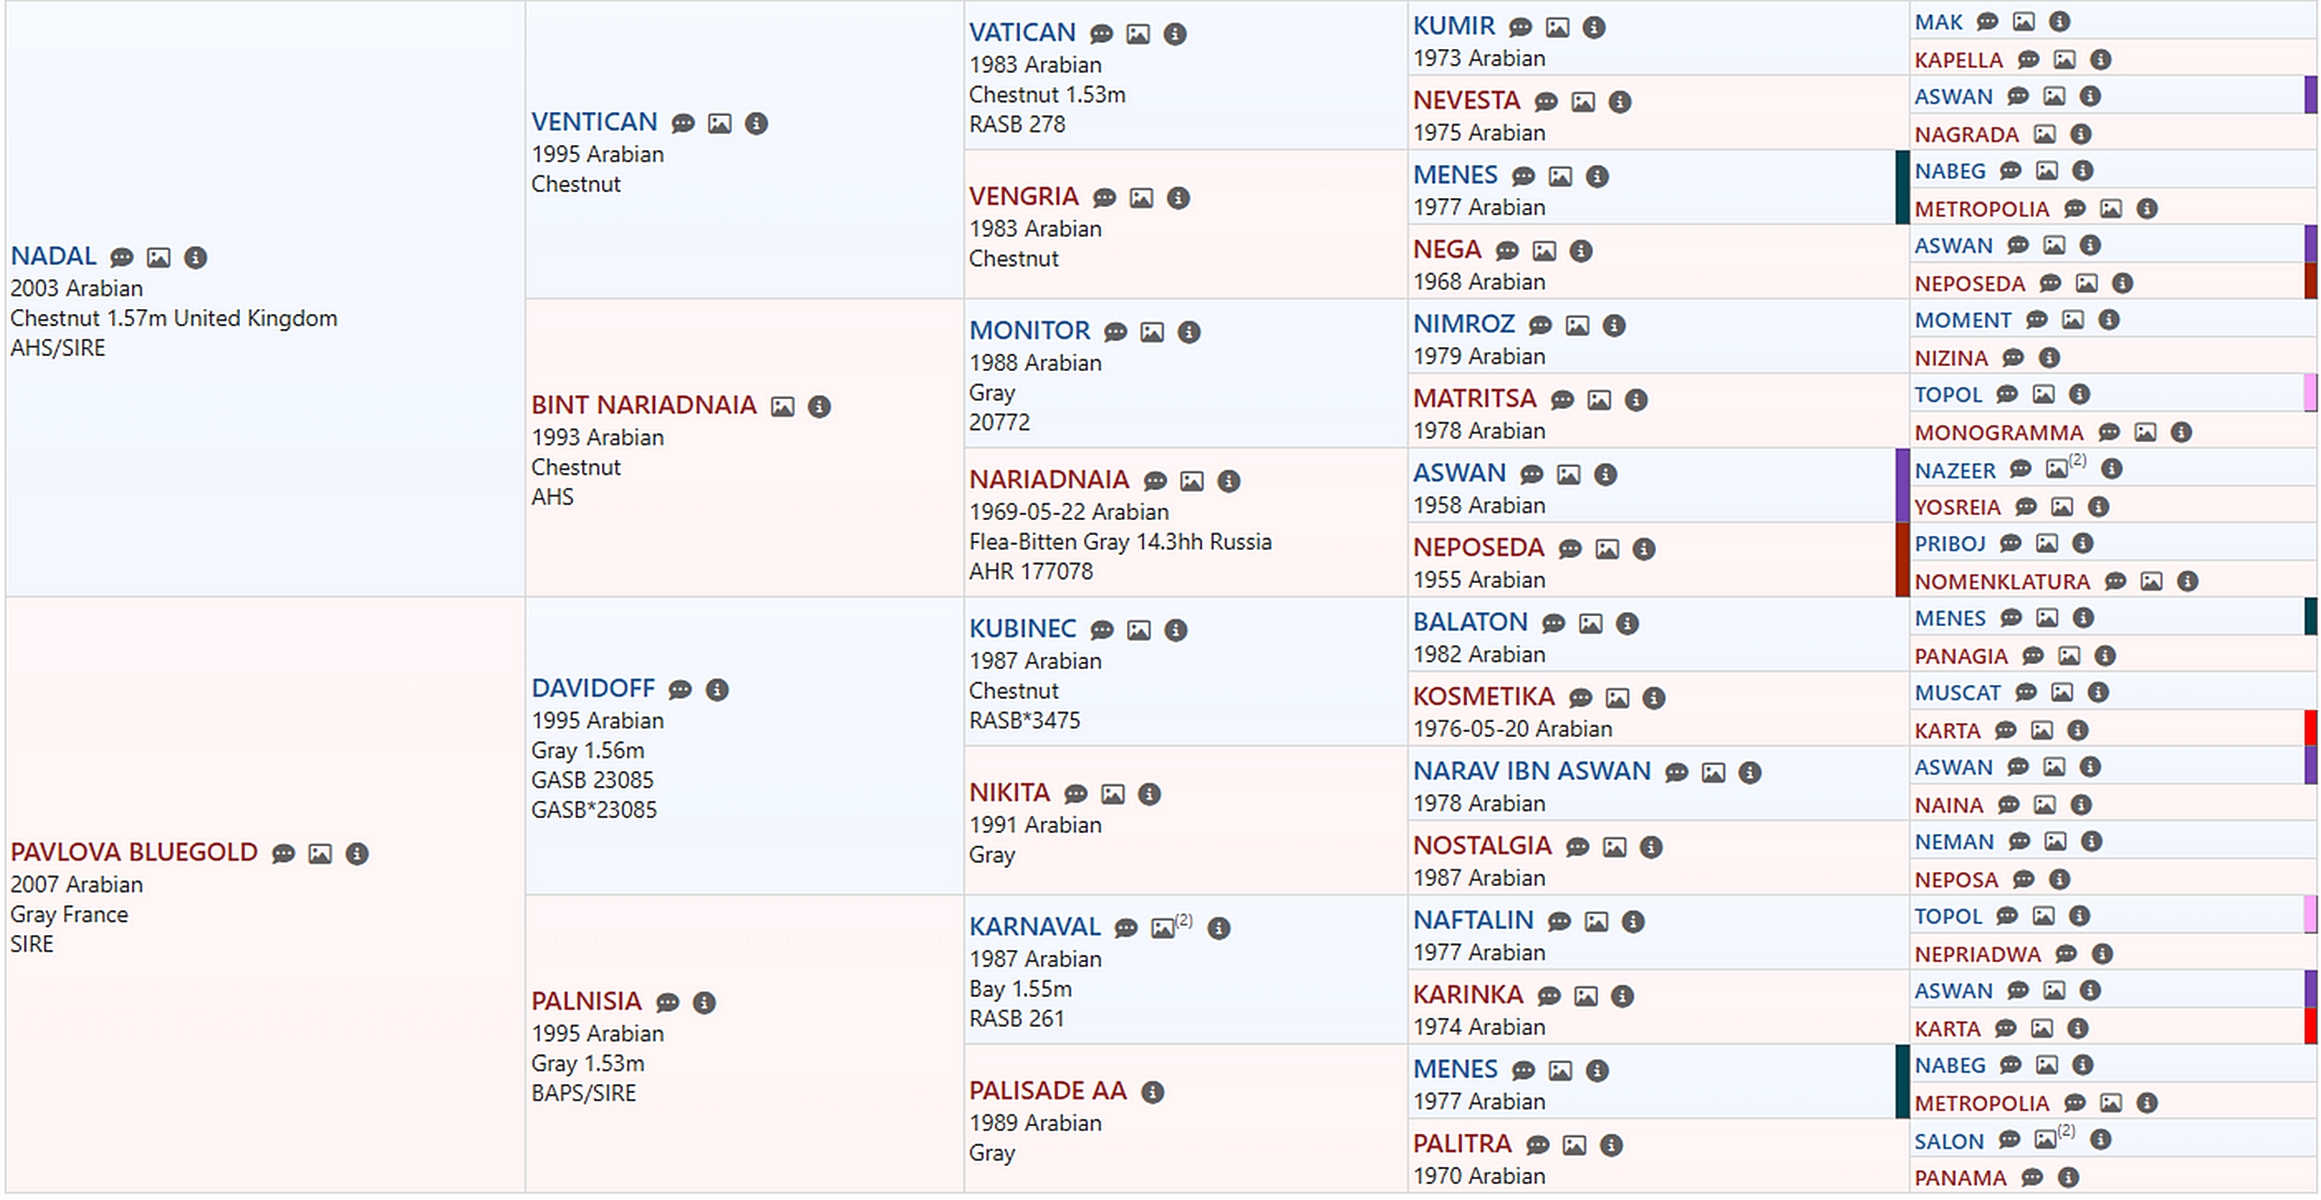The image size is (2321, 1200).
Task: Open comments icon next to NADAL
Action: (121, 258)
